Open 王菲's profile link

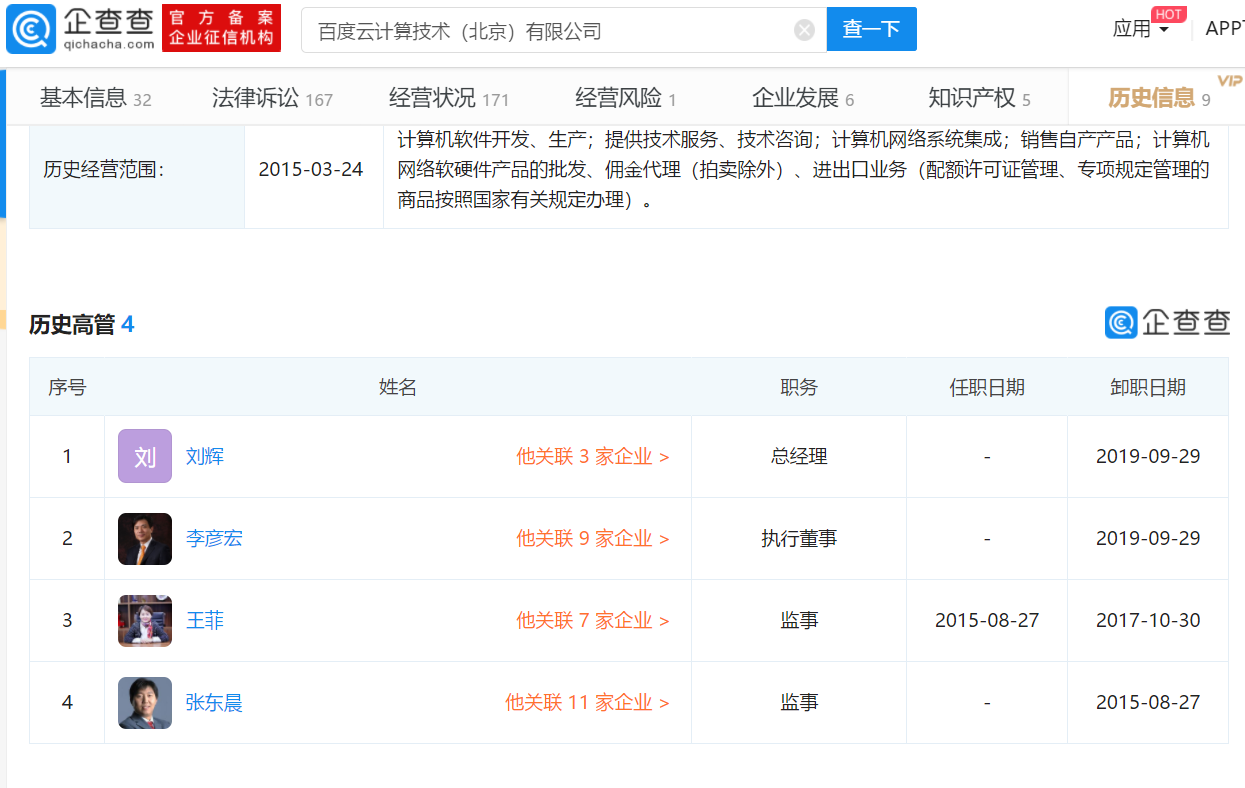click(205, 620)
